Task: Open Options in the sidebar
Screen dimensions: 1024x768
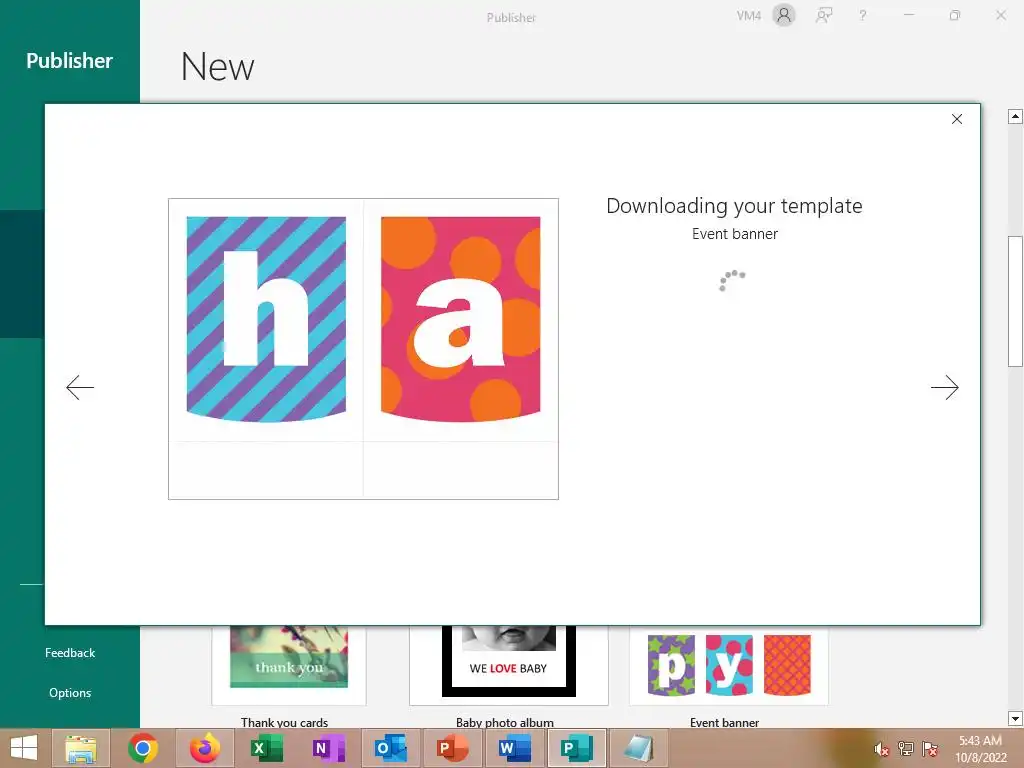Action: (70, 692)
